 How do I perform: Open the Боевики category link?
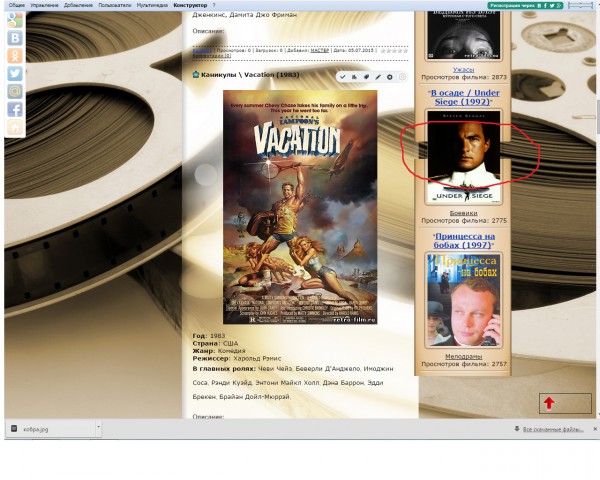[463, 213]
